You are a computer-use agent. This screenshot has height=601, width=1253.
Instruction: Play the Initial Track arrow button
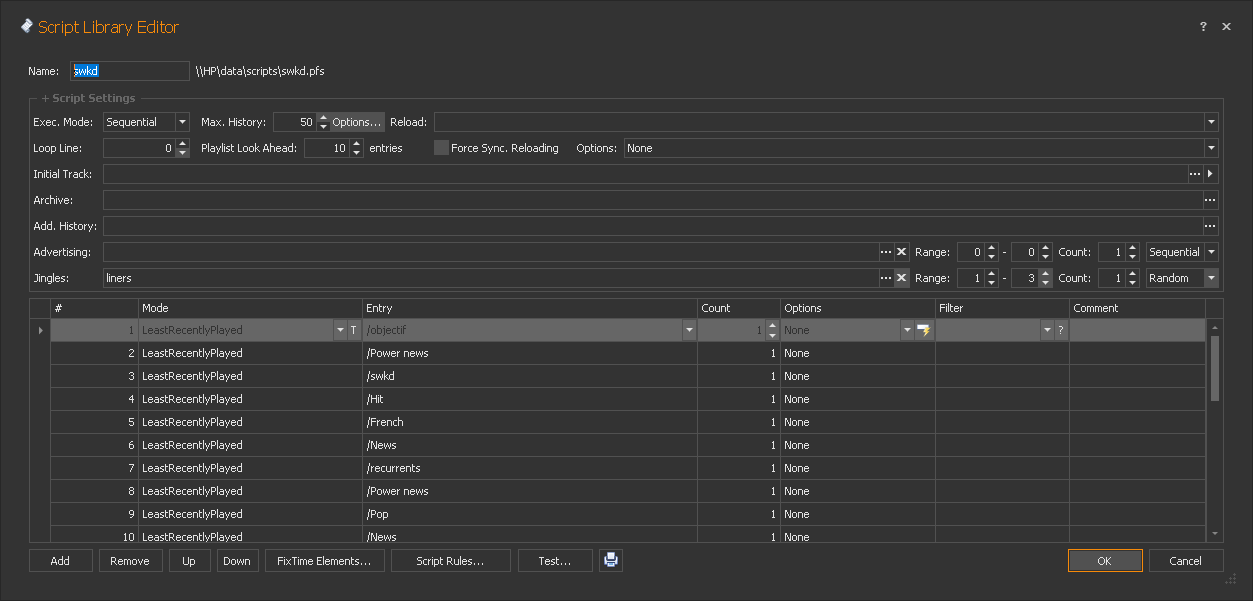tap(1211, 174)
